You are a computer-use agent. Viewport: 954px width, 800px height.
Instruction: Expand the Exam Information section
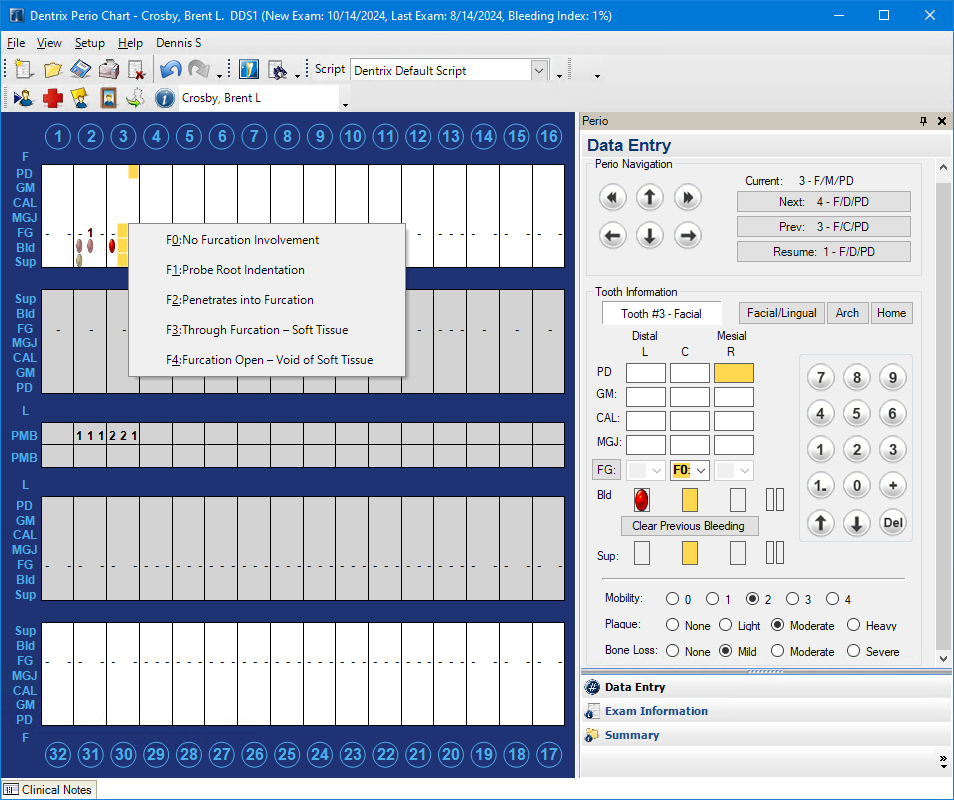click(655, 711)
